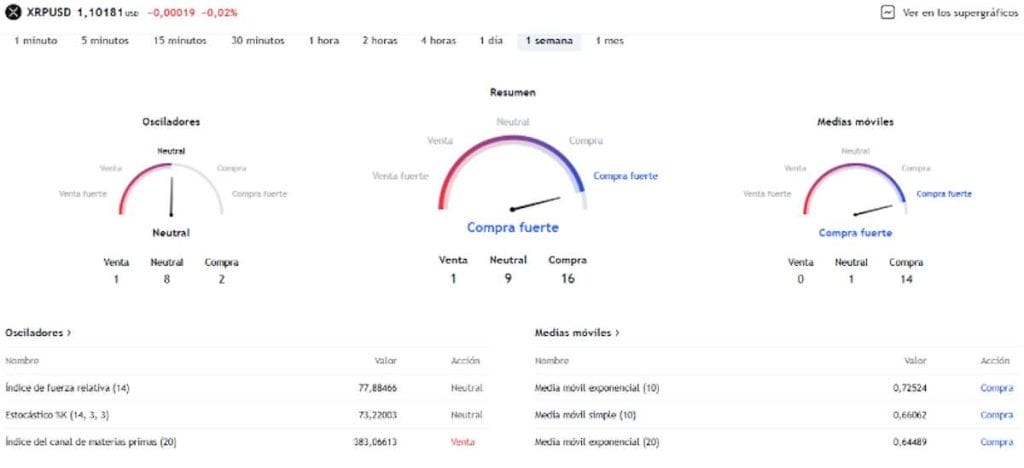This screenshot has width=1024, height=468.
Task: Expand the Osciladores section heading
Action: click(38, 333)
